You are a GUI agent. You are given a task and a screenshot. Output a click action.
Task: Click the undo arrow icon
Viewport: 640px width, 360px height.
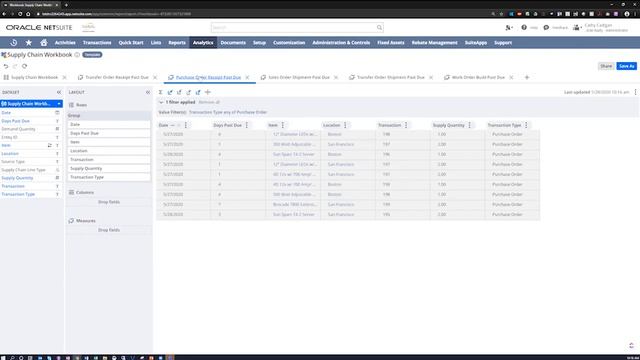[x=6, y=66]
